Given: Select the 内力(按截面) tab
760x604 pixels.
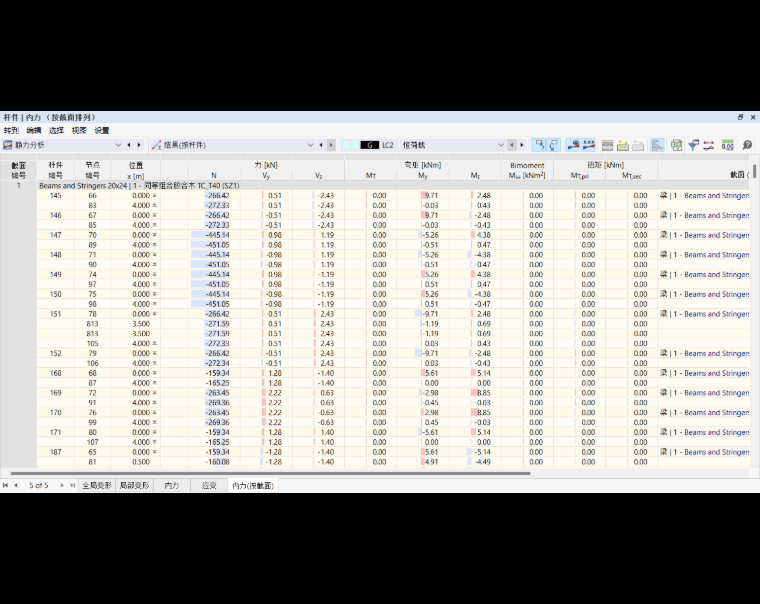Looking at the screenshot, I should 253,485.
